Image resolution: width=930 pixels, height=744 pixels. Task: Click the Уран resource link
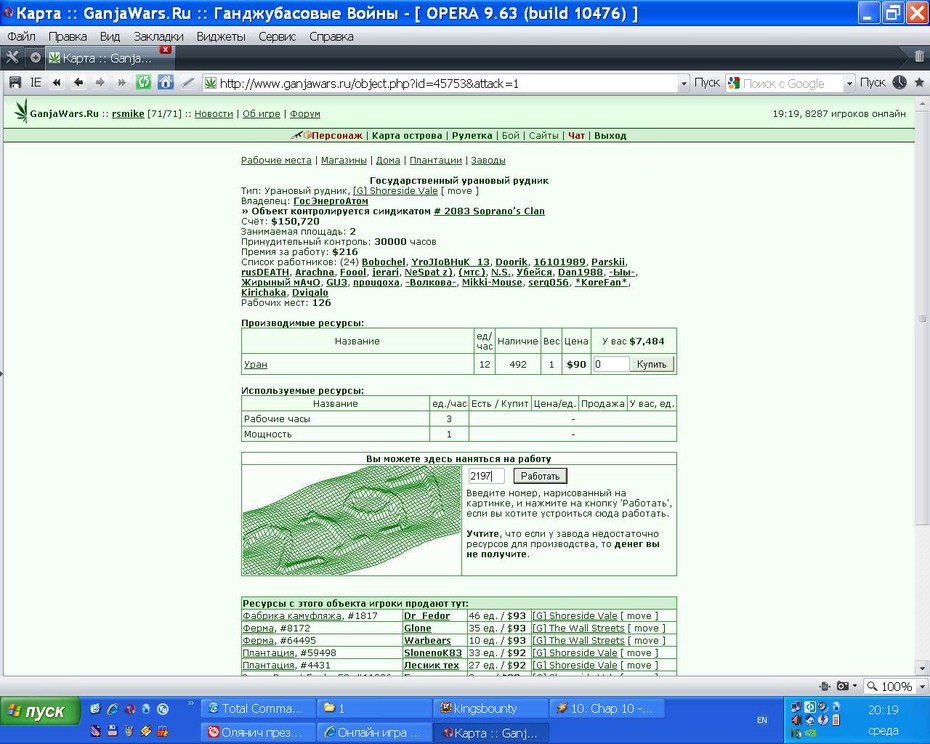click(x=256, y=364)
